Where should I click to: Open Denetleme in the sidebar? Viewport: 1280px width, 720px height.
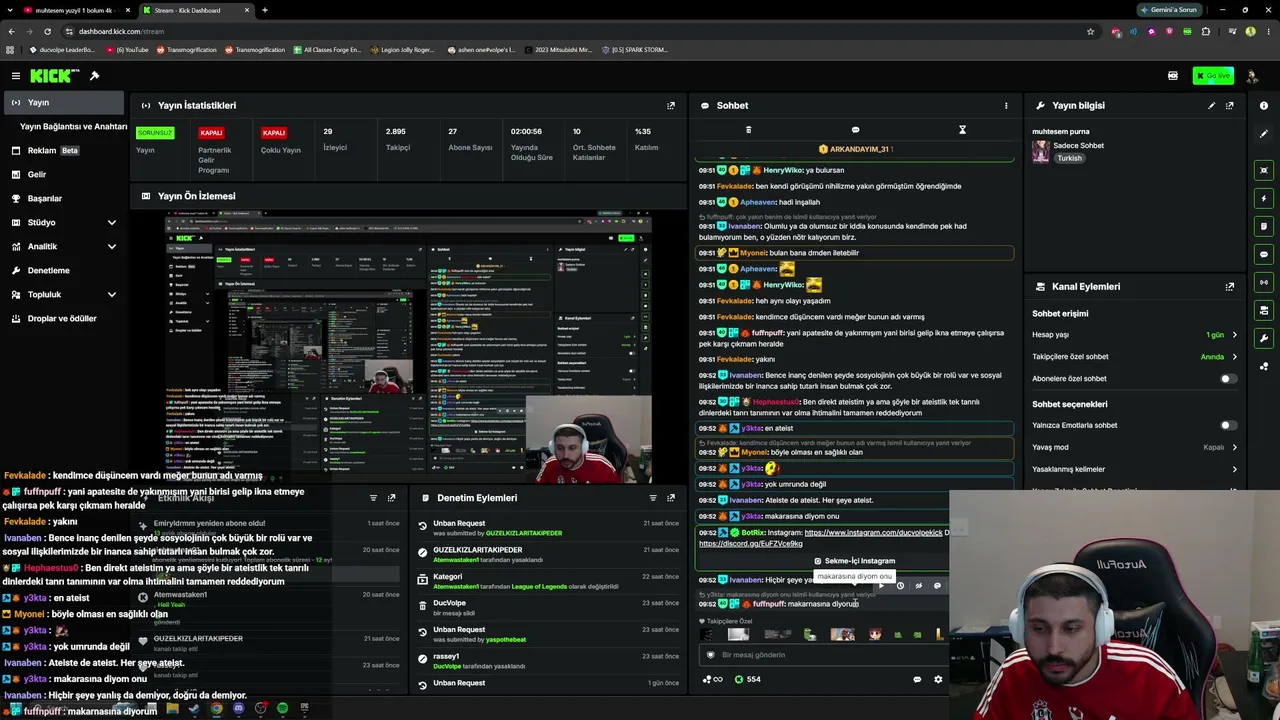pos(64,270)
